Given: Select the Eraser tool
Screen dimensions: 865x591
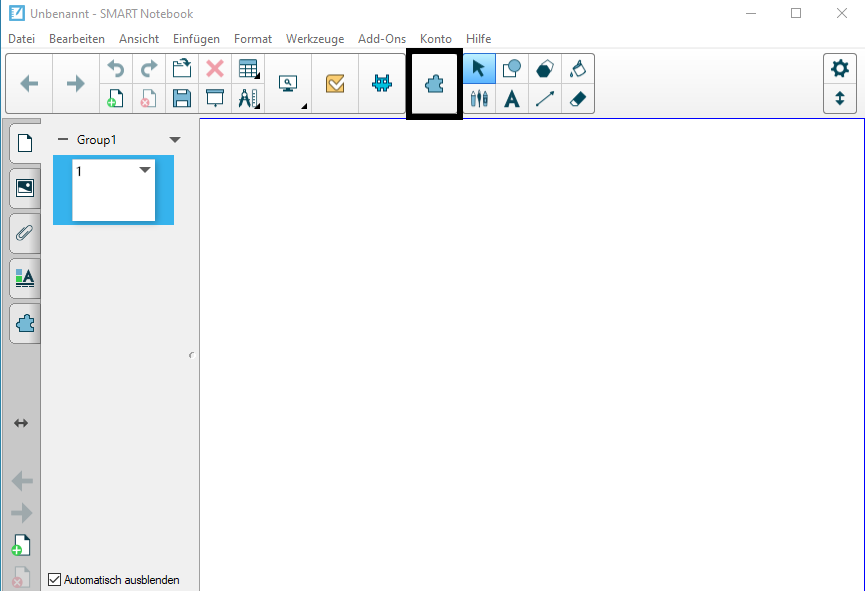Looking at the screenshot, I should click(x=577, y=99).
